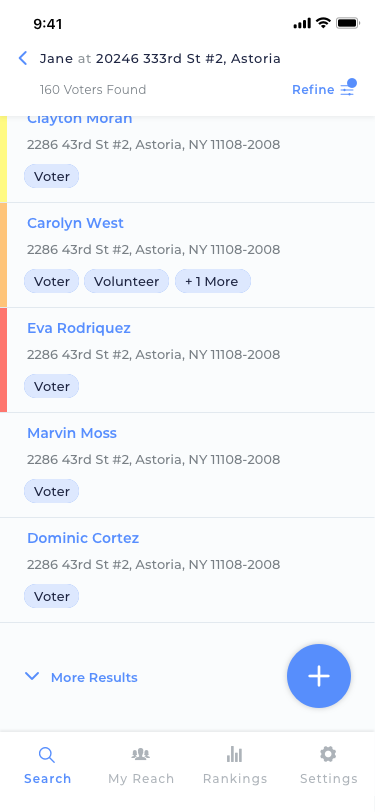The height and width of the screenshot is (812, 375).
Task: Tap the Voter tag under Dominic Cortez
Action: (51, 596)
